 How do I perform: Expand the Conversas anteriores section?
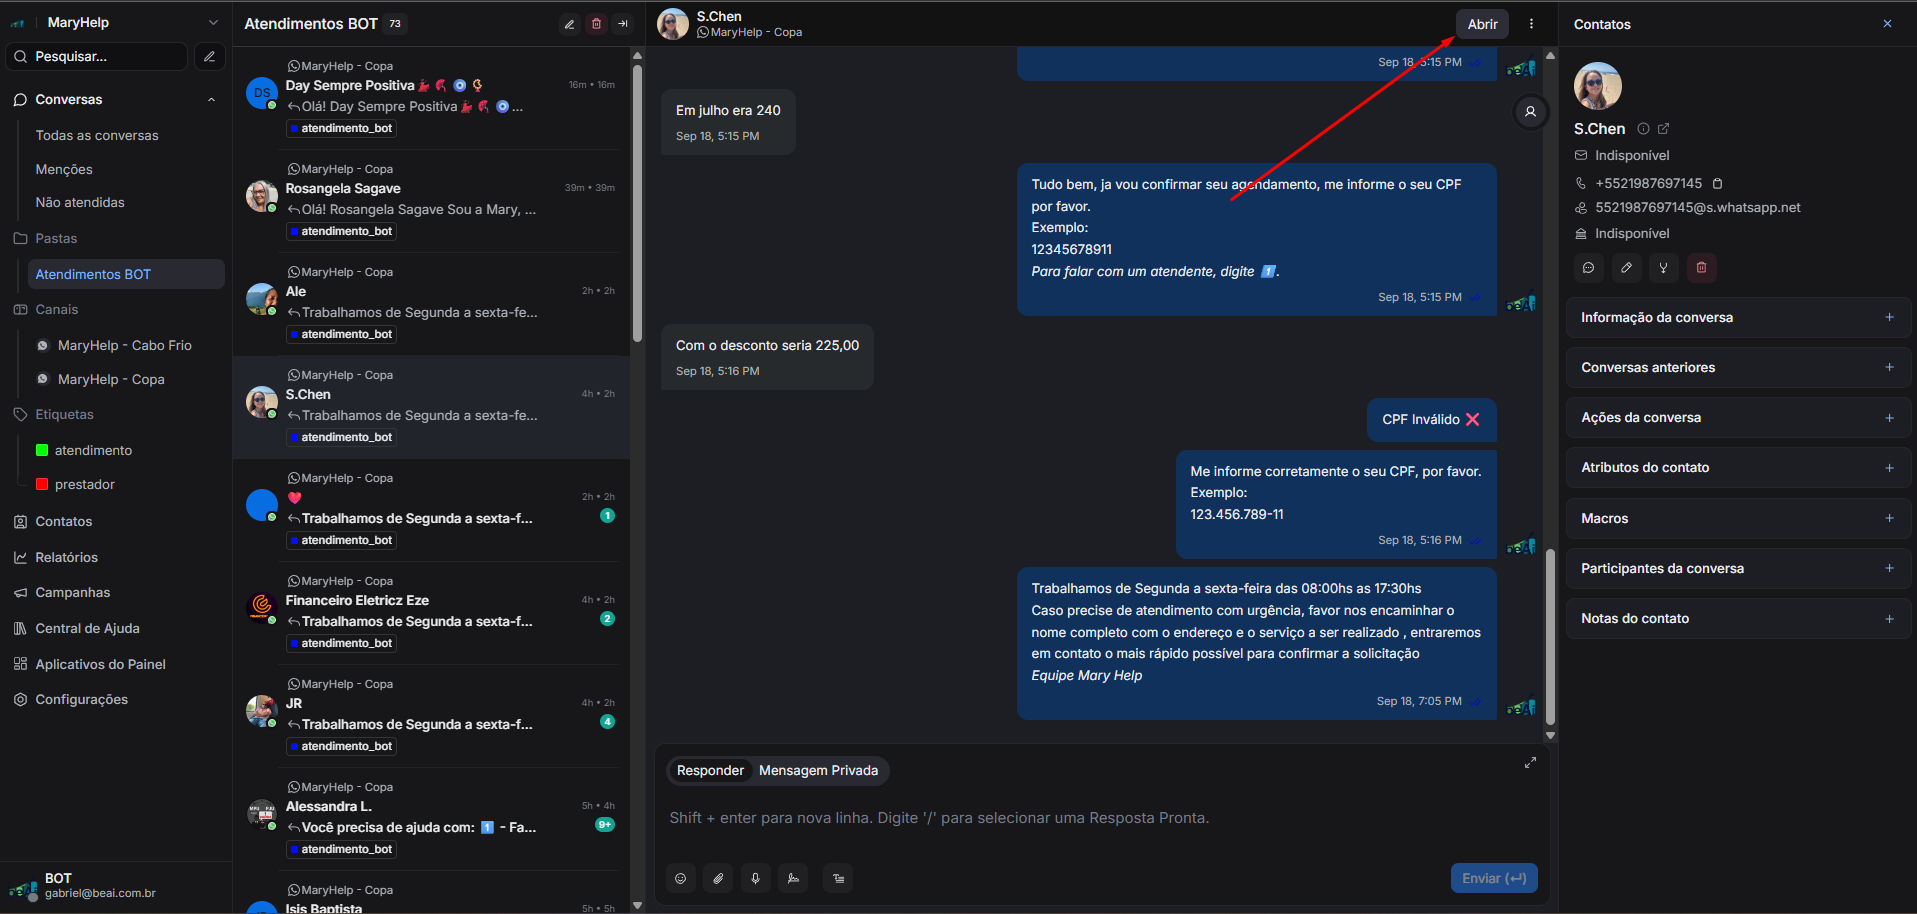1889,368
